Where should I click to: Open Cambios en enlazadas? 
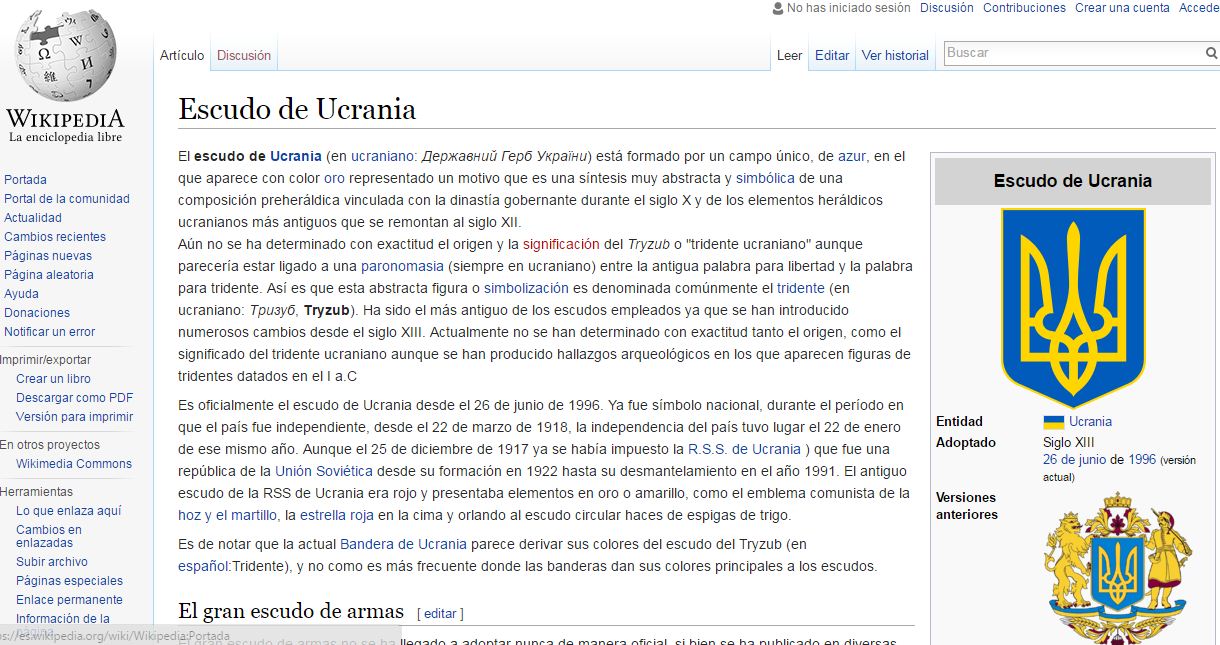(x=49, y=536)
